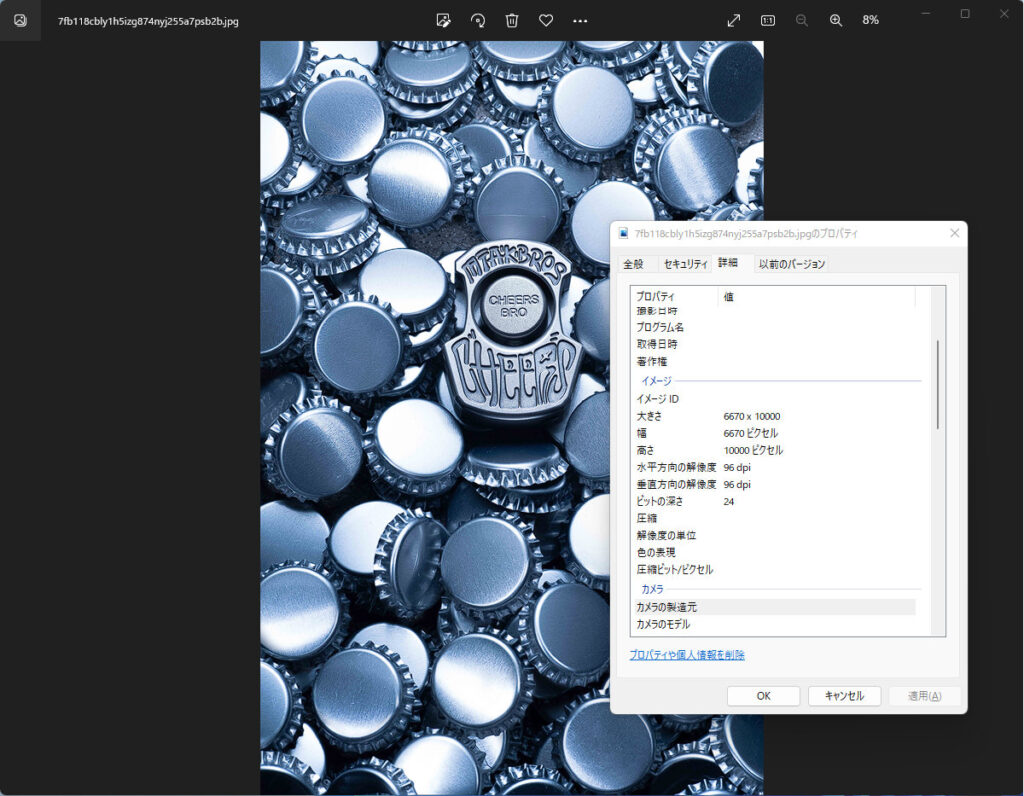Click the OK button
The image size is (1024, 796).
pyautogui.click(x=763, y=696)
